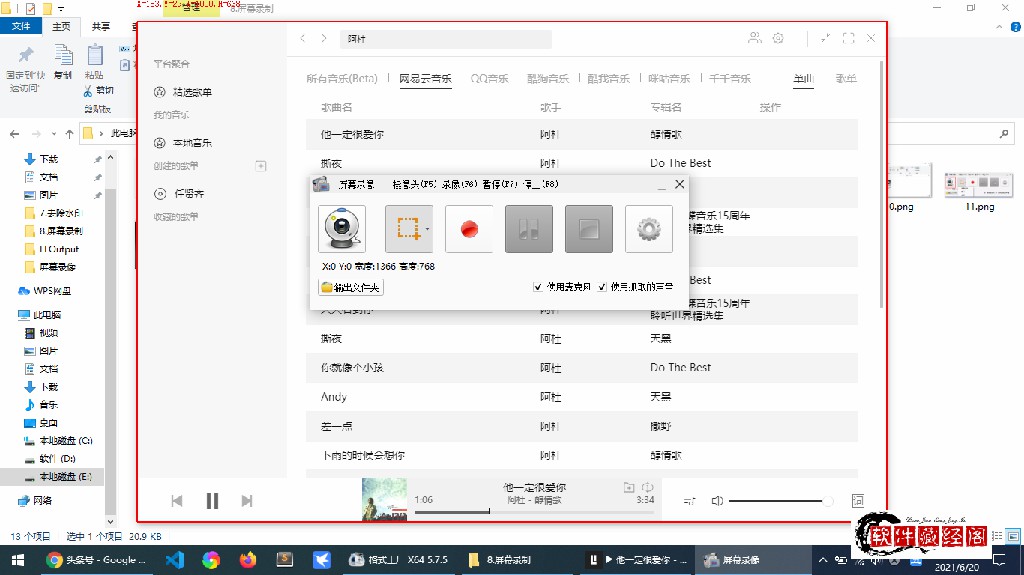Click pin to quick access in Explorer ribbon

(25, 68)
